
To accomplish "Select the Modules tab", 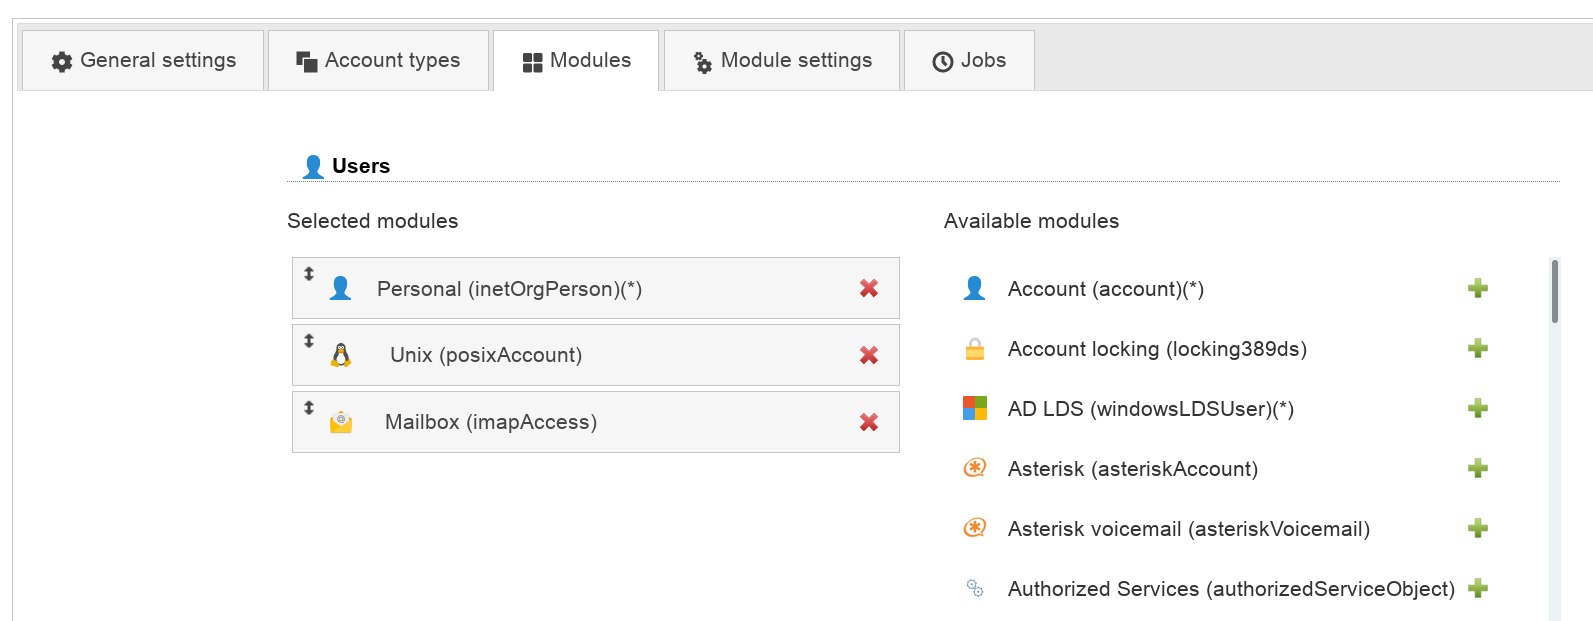I will (576, 61).
